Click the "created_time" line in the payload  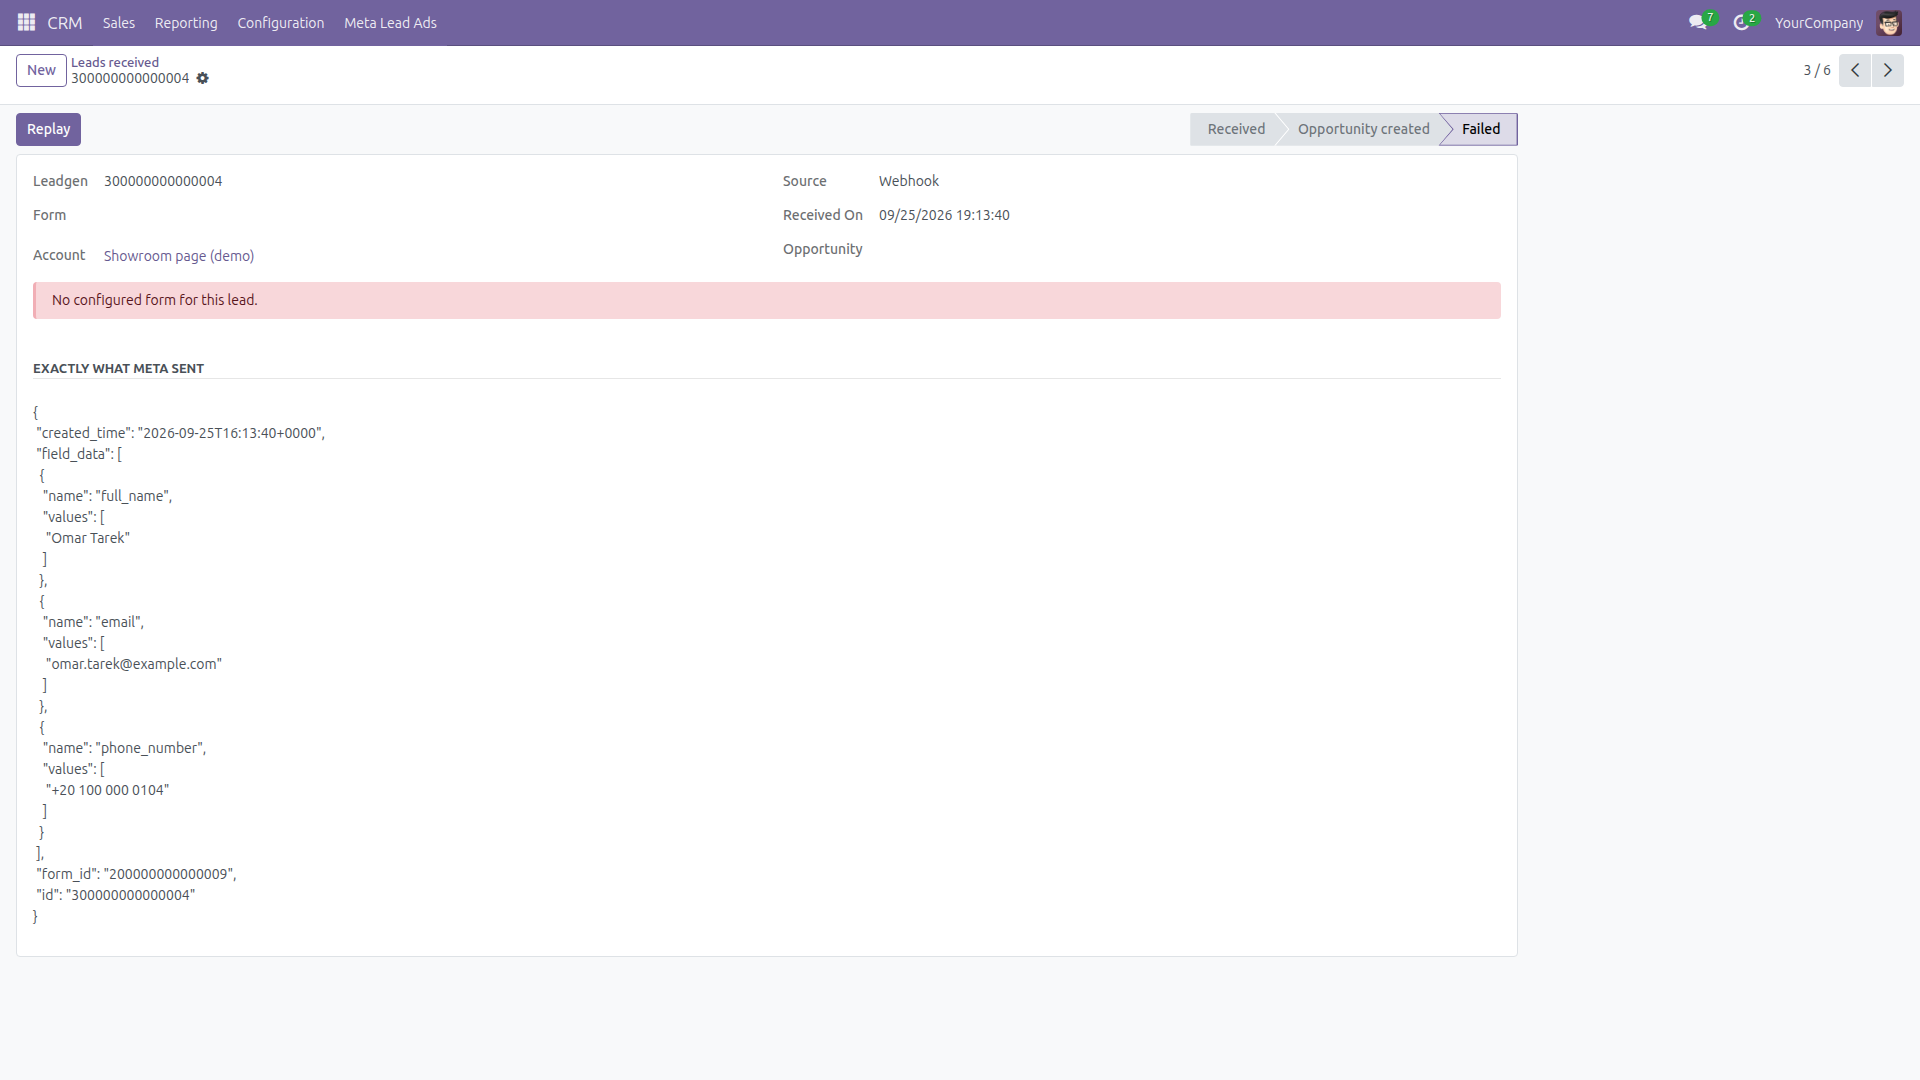coord(181,433)
